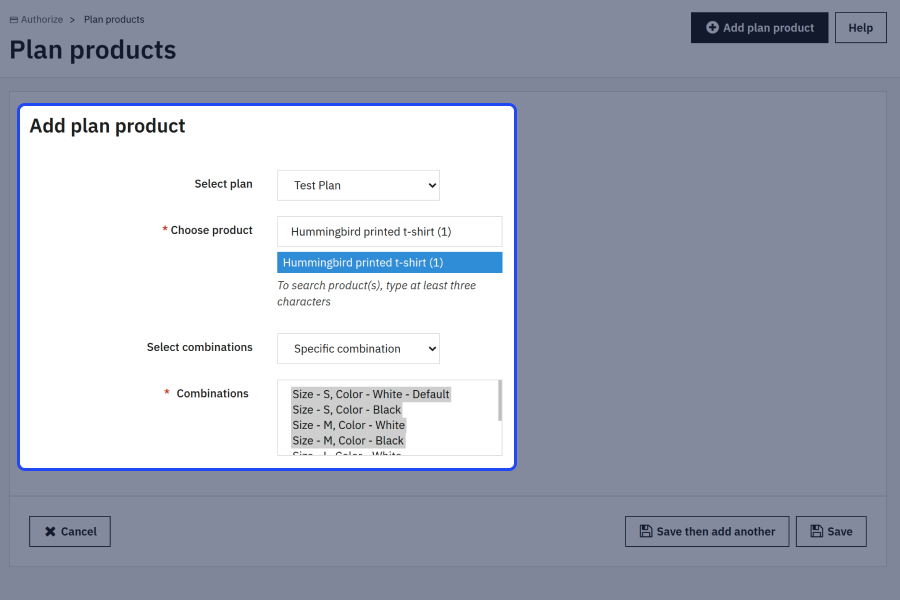The height and width of the screenshot is (600, 900).
Task: Open the Select combinations dropdown
Action: pyautogui.click(x=358, y=349)
